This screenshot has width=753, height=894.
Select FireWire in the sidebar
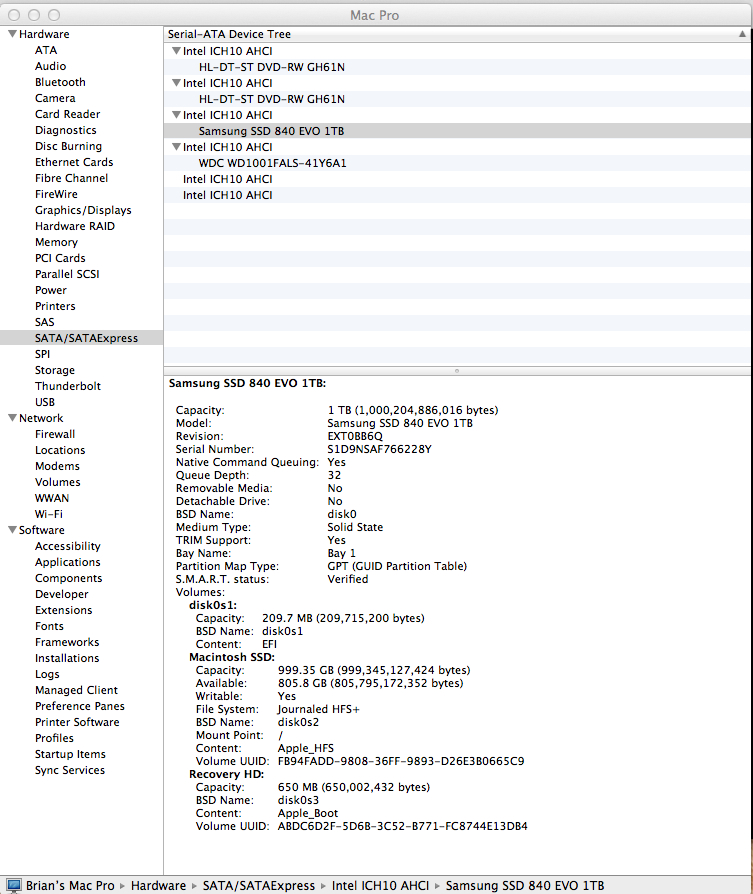pos(56,194)
